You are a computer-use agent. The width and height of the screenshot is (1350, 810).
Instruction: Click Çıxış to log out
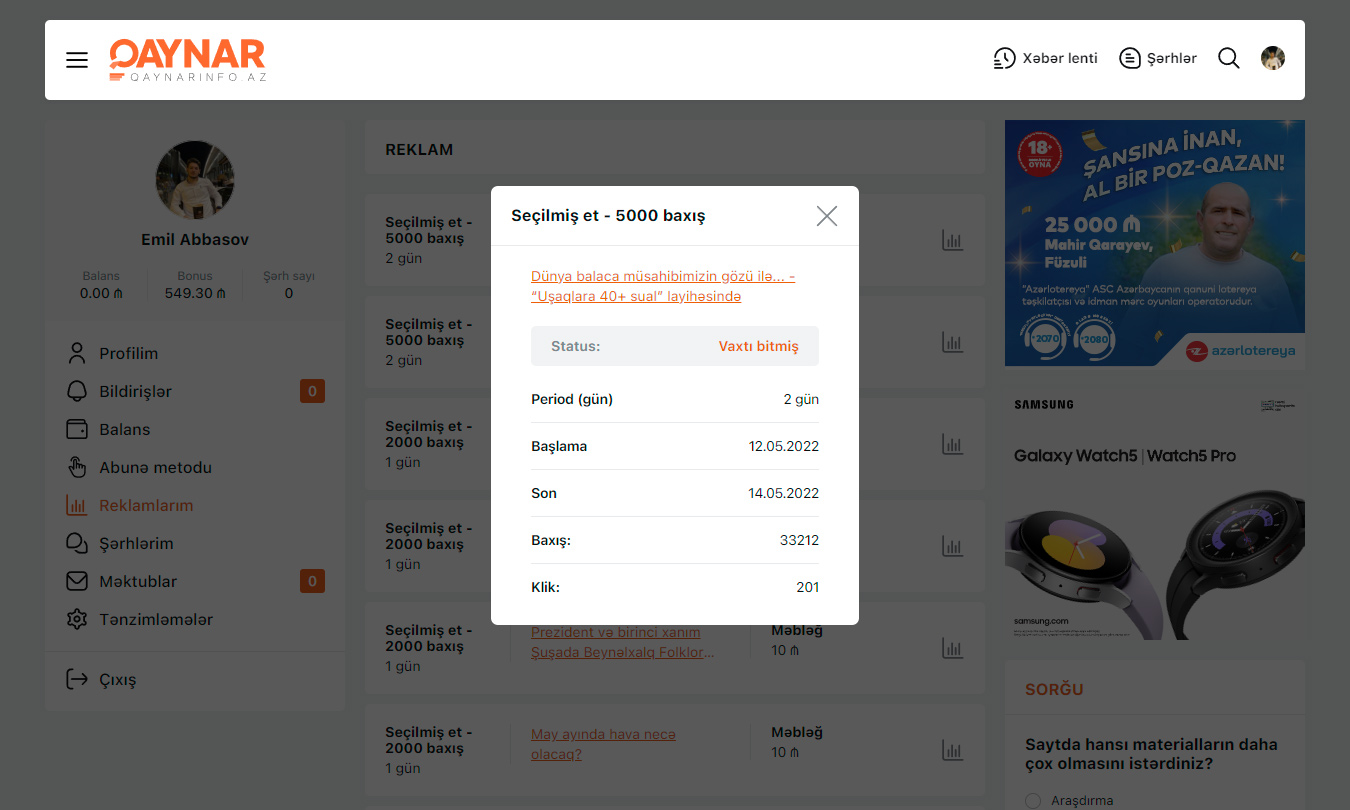click(x=117, y=679)
